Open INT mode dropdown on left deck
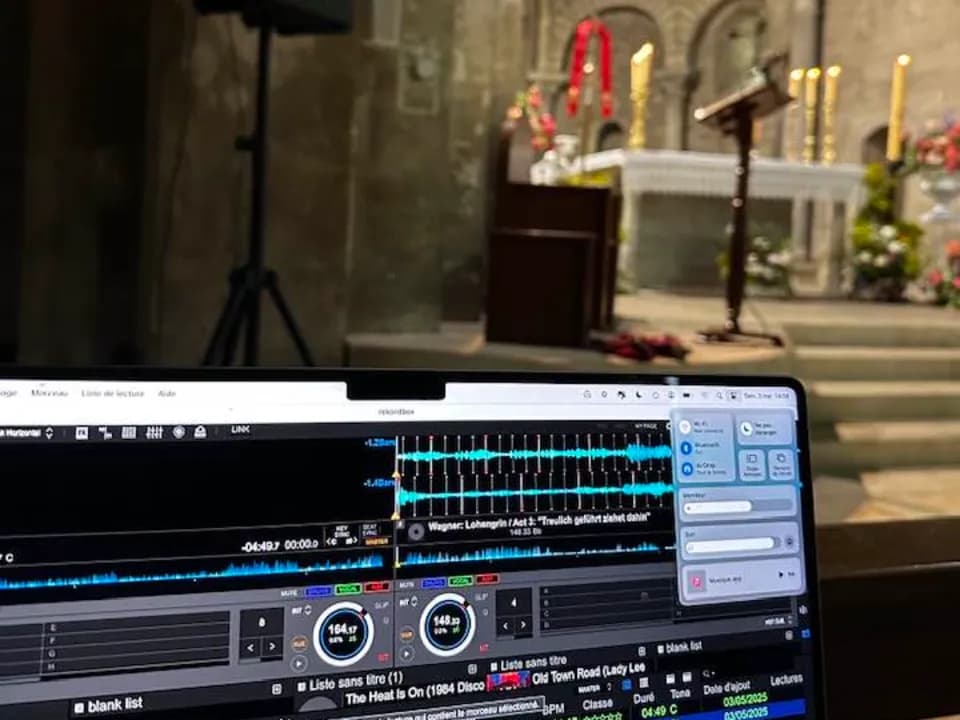This screenshot has width=960, height=720. pyautogui.click(x=301, y=610)
